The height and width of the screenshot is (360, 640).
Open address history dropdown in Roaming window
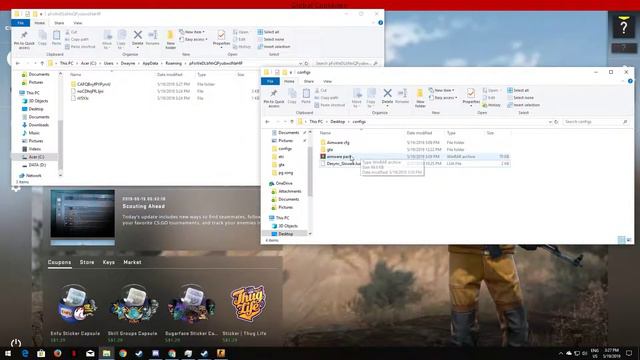pos(301,63)
